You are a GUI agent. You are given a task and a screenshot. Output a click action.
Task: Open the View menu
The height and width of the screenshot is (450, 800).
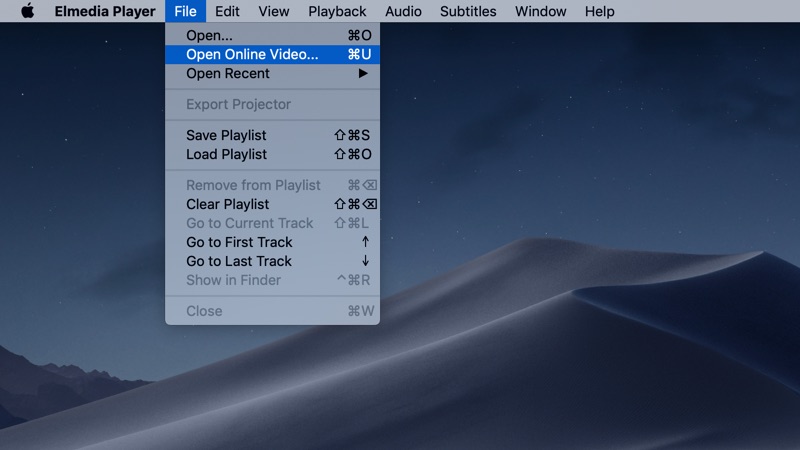pos(273,11)
